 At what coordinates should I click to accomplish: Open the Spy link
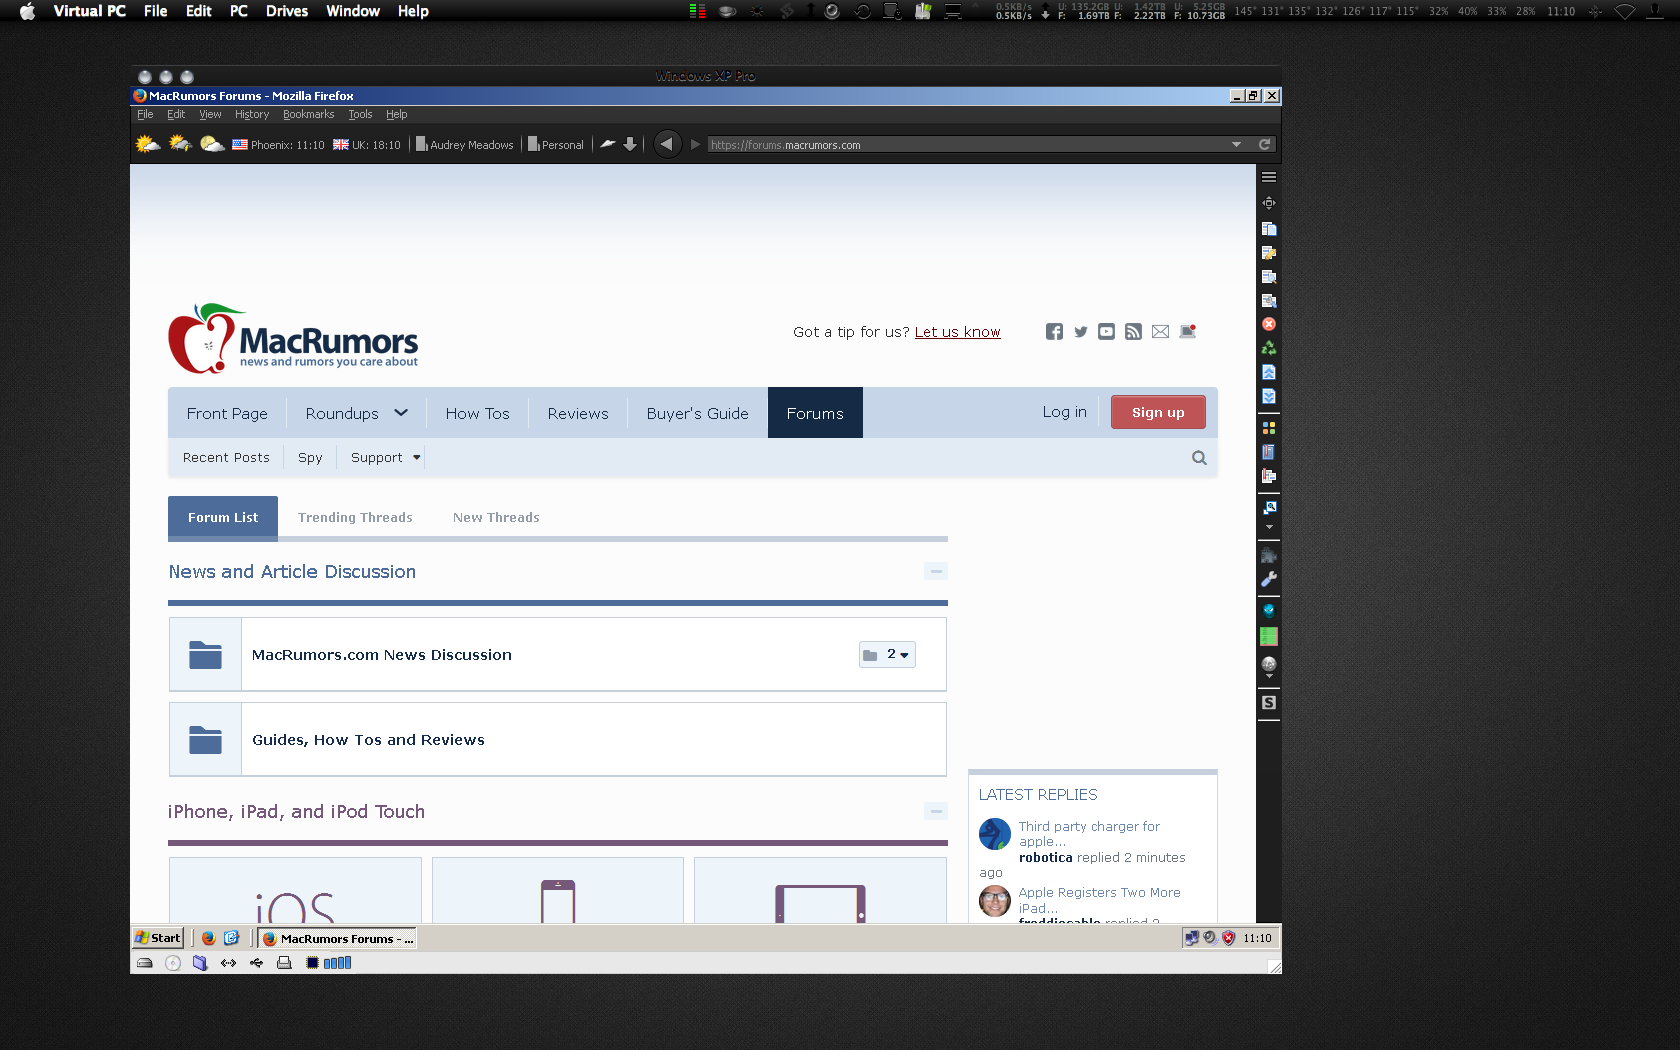(x=310, y=458)
